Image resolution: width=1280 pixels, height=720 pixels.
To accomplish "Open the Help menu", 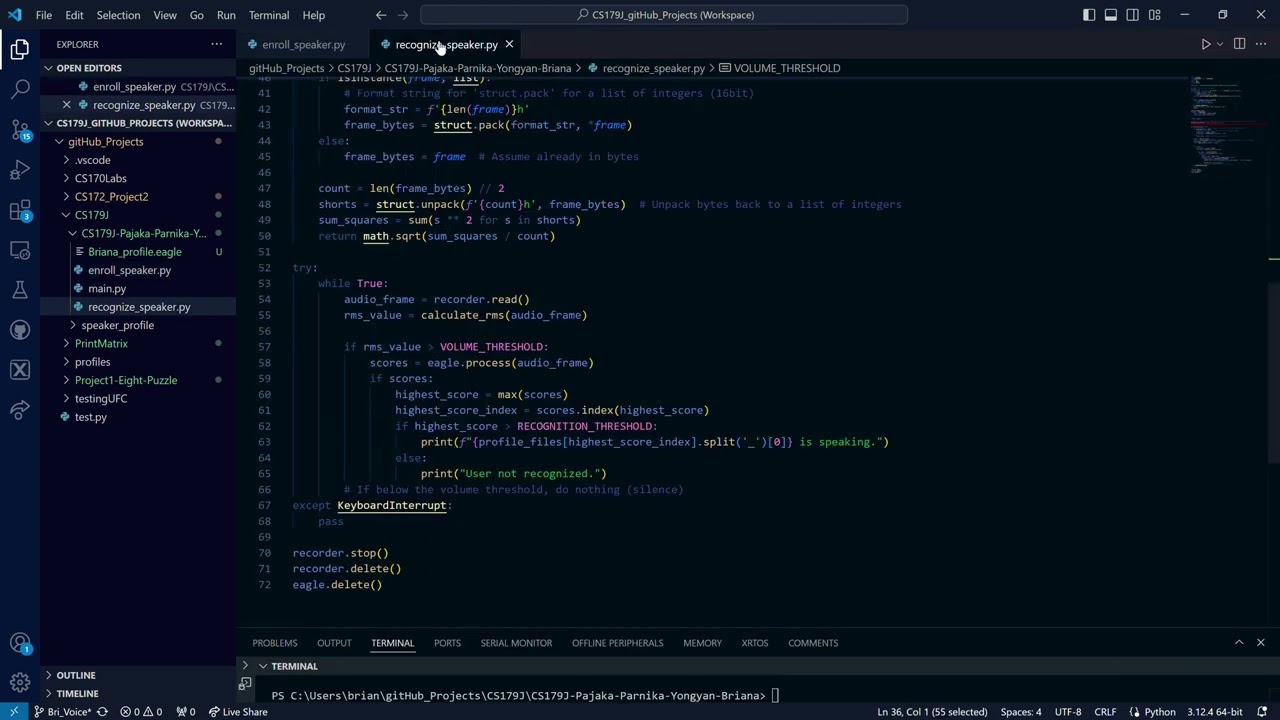I will [x=314, y=15].
